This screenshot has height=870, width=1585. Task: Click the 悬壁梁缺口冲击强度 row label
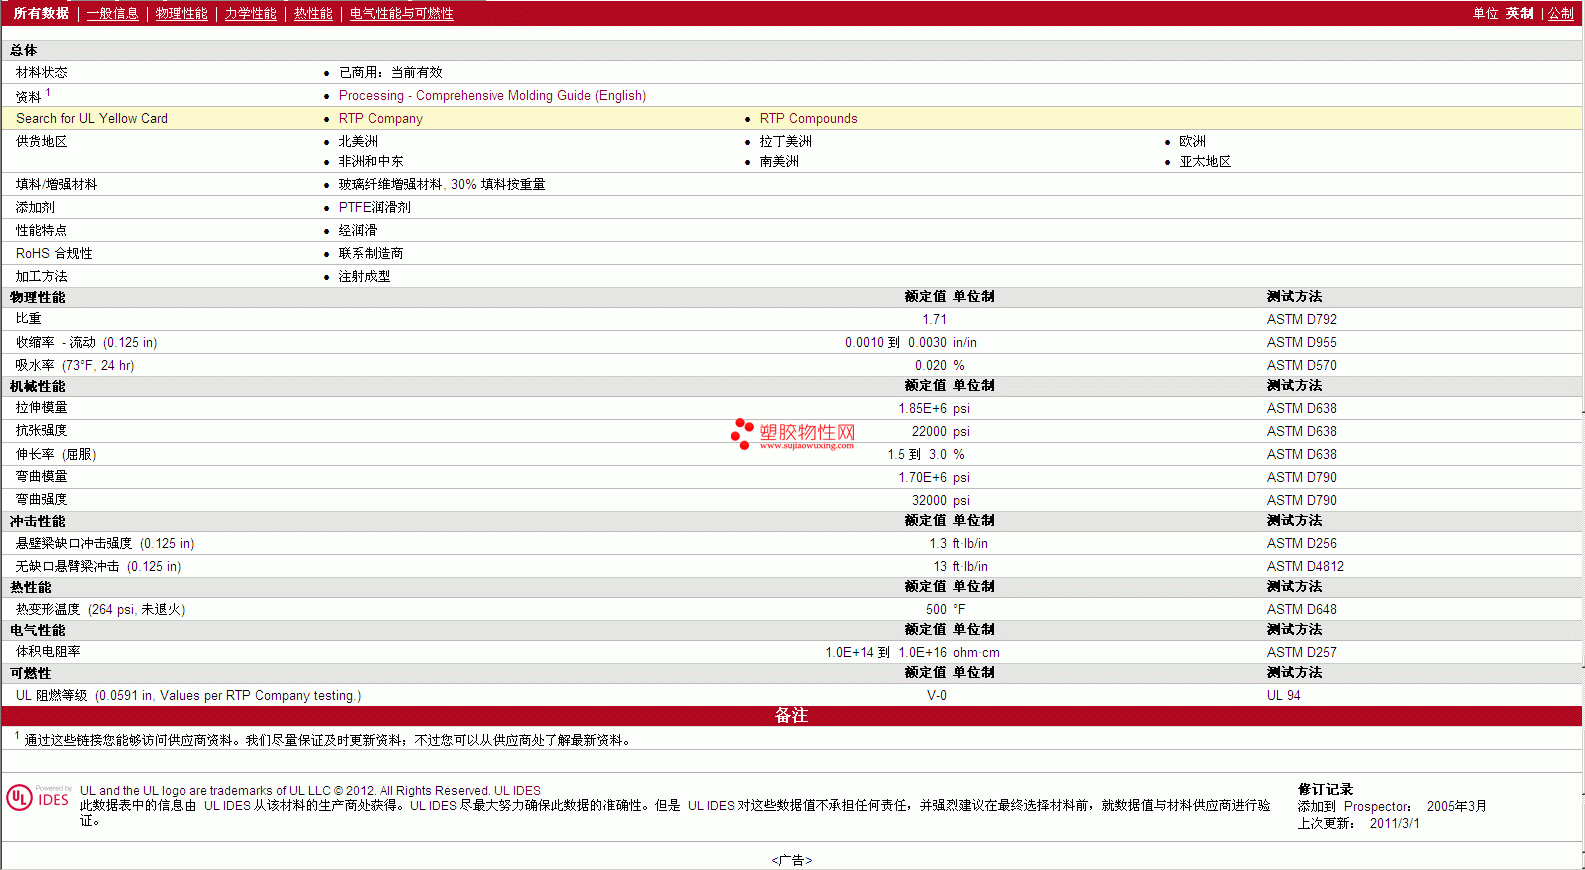click(105, 543)
